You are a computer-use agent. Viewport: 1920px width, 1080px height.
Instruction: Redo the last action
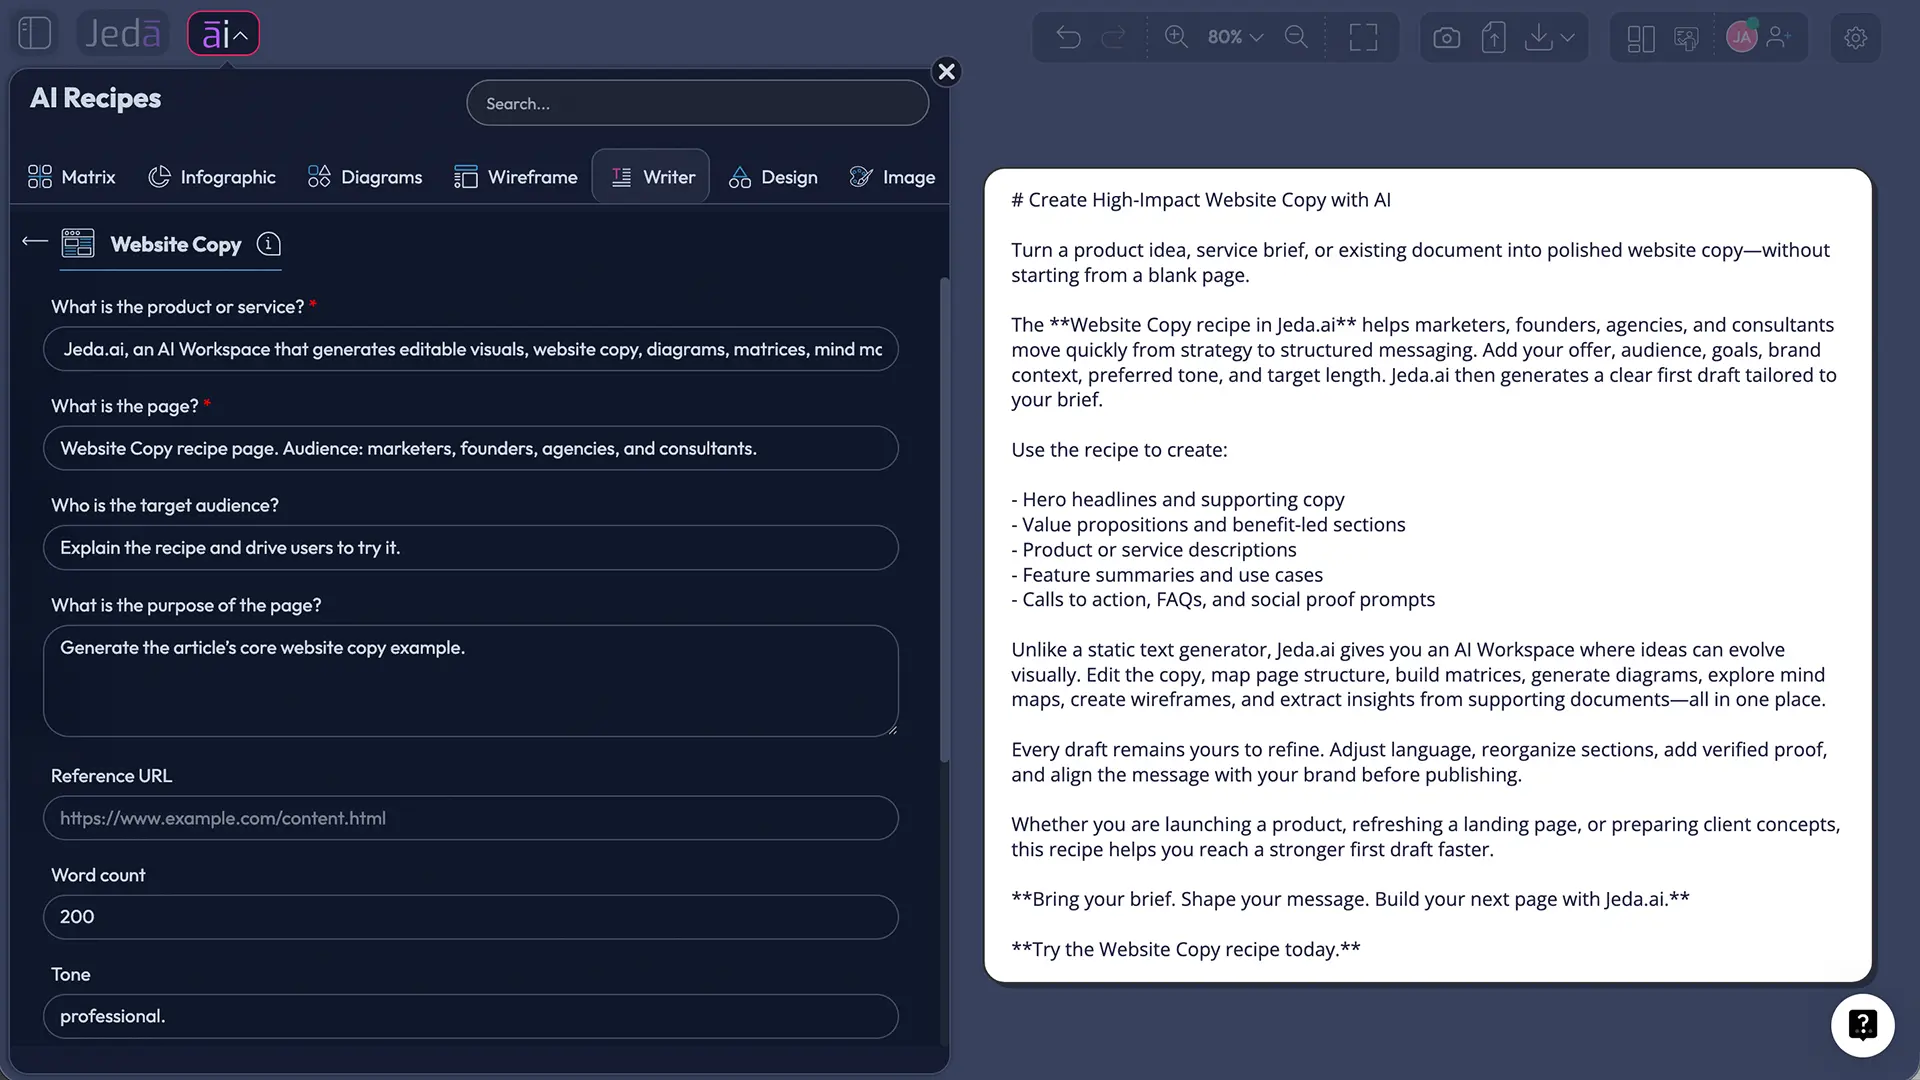coord(1113,37)
